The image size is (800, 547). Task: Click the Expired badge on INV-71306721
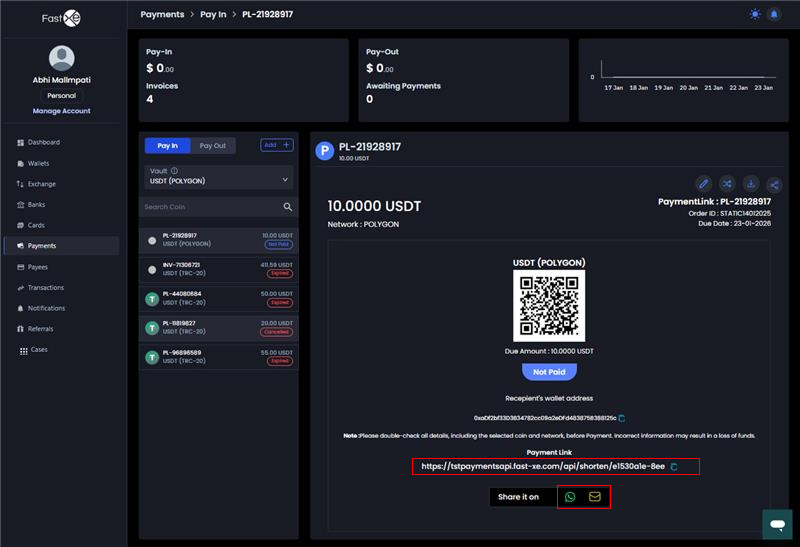point(280,274)
